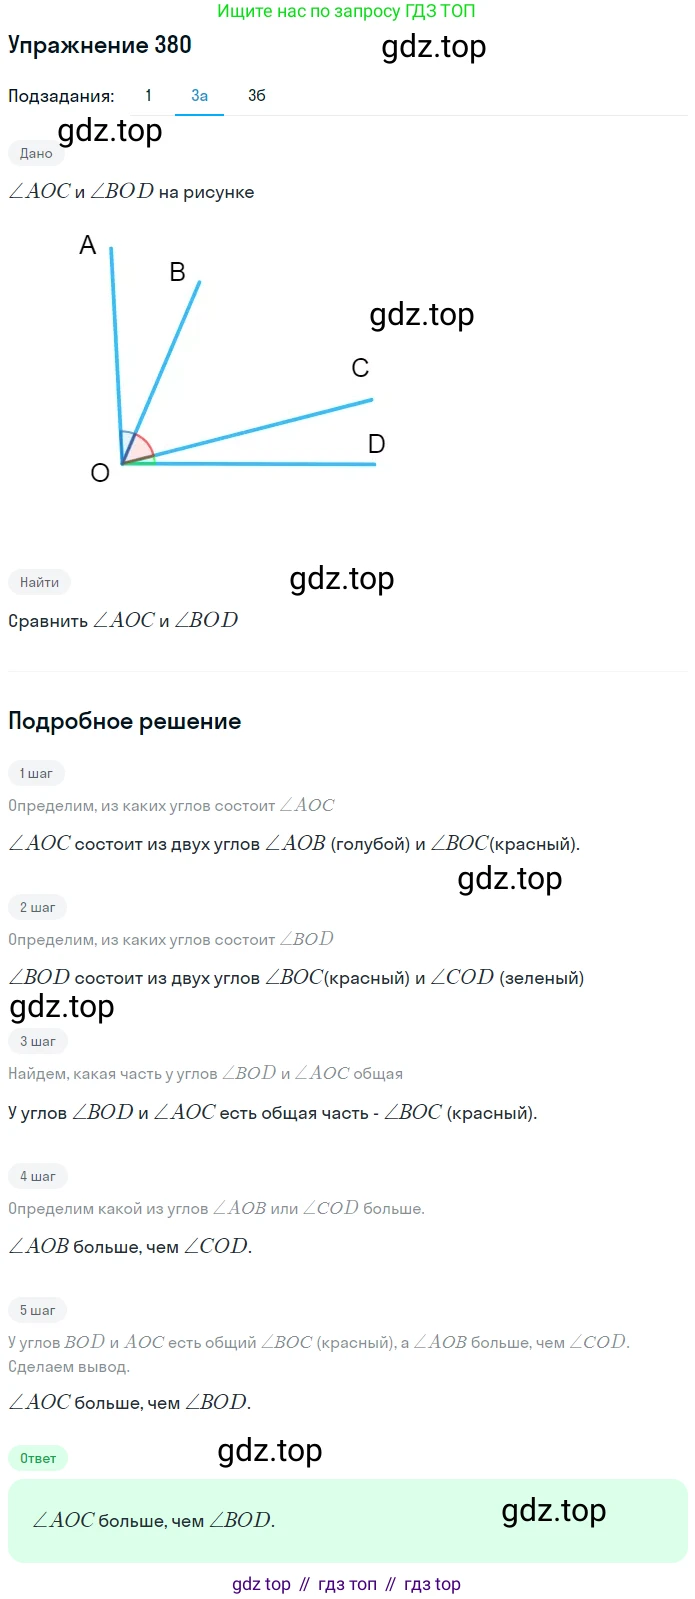Click the 3 шаг step badge

[x=37, y=1041]
